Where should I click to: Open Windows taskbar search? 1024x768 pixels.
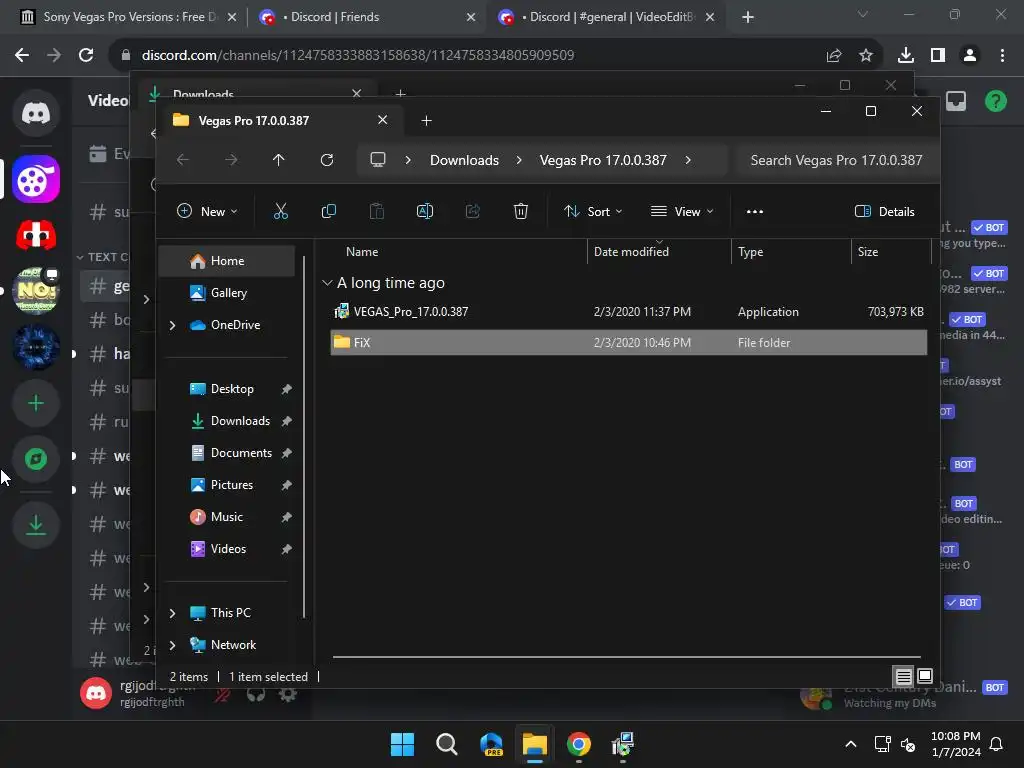(x=447, y=744)
